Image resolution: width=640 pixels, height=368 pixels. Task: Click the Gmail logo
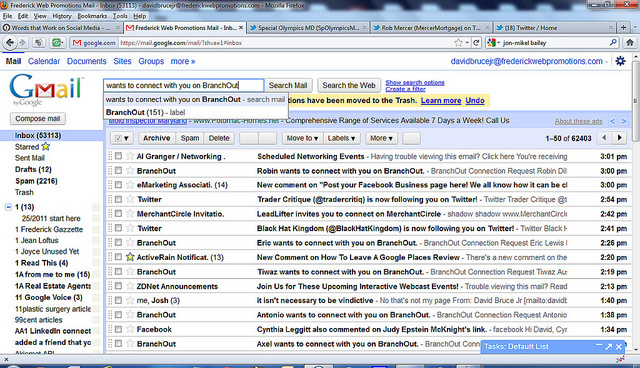click(x=46, y=89)
